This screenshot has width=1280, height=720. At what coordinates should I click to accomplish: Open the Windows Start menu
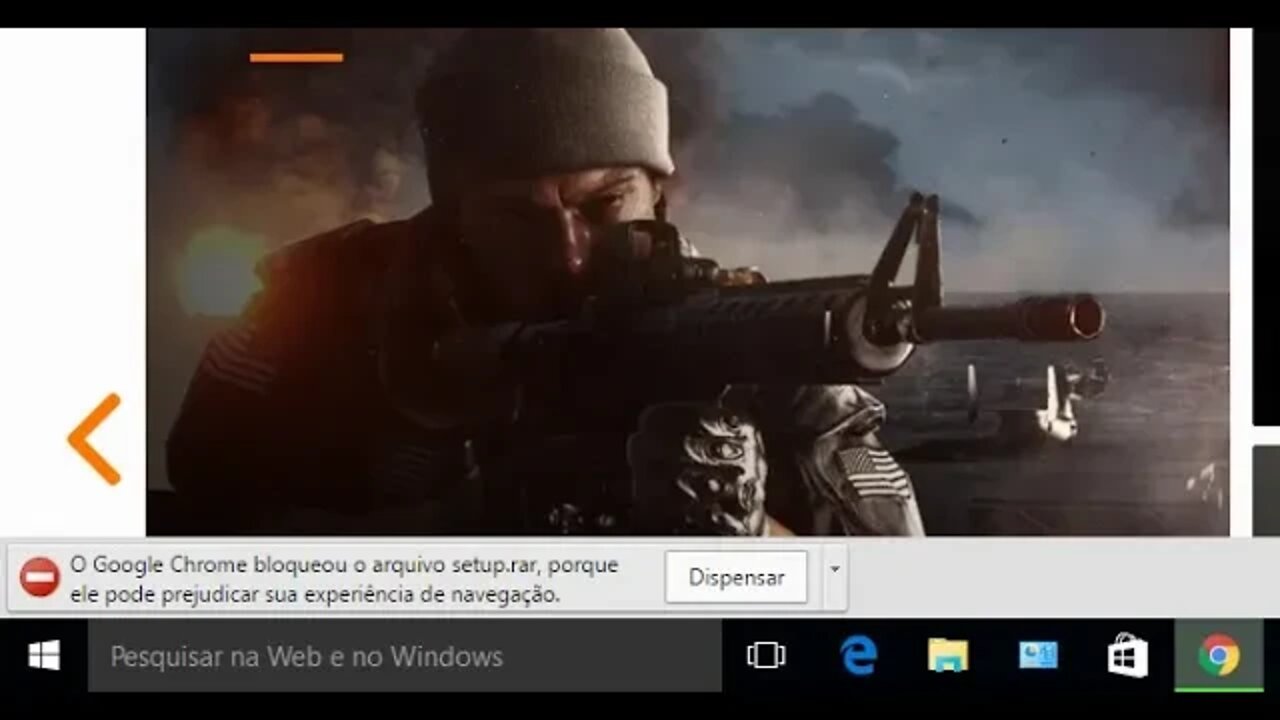(x=44, y=656)
